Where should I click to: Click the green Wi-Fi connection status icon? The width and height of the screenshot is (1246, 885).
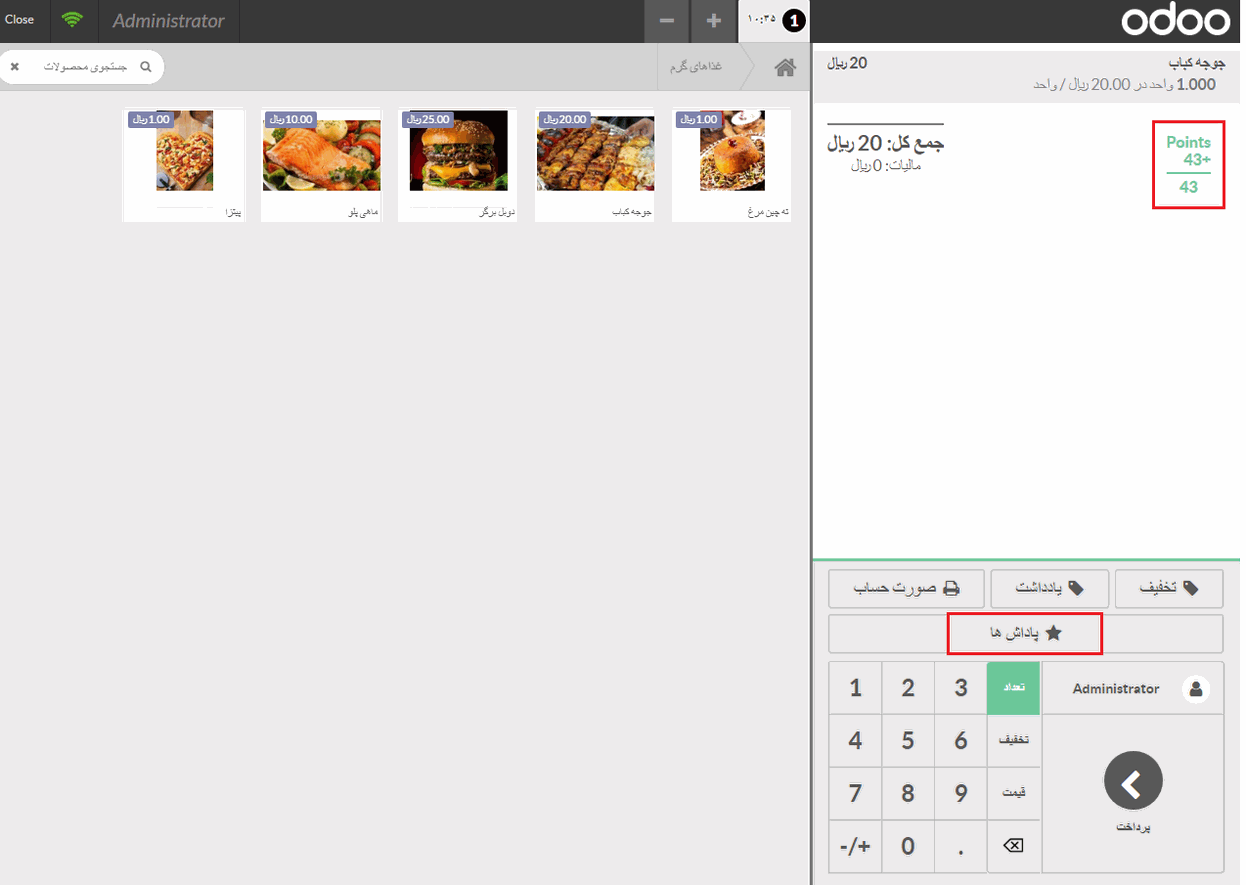click(72, 20)
